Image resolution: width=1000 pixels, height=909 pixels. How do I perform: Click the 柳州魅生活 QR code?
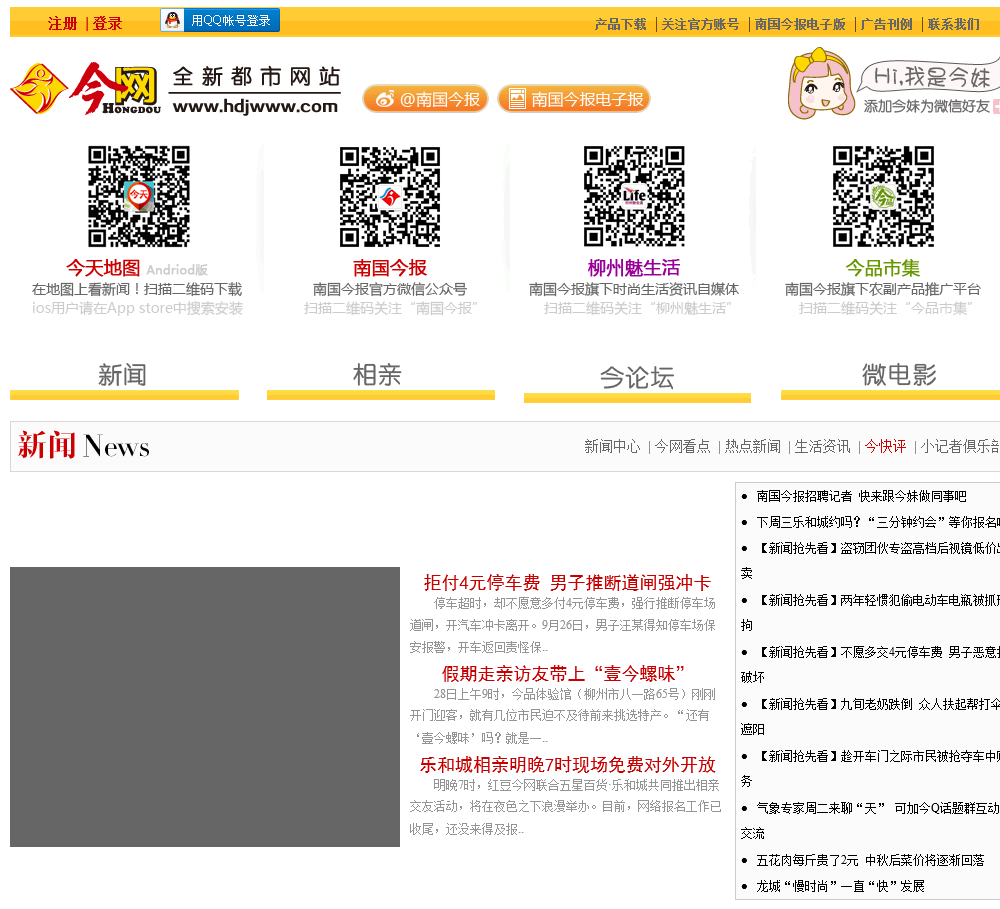(x=634, y=196)
